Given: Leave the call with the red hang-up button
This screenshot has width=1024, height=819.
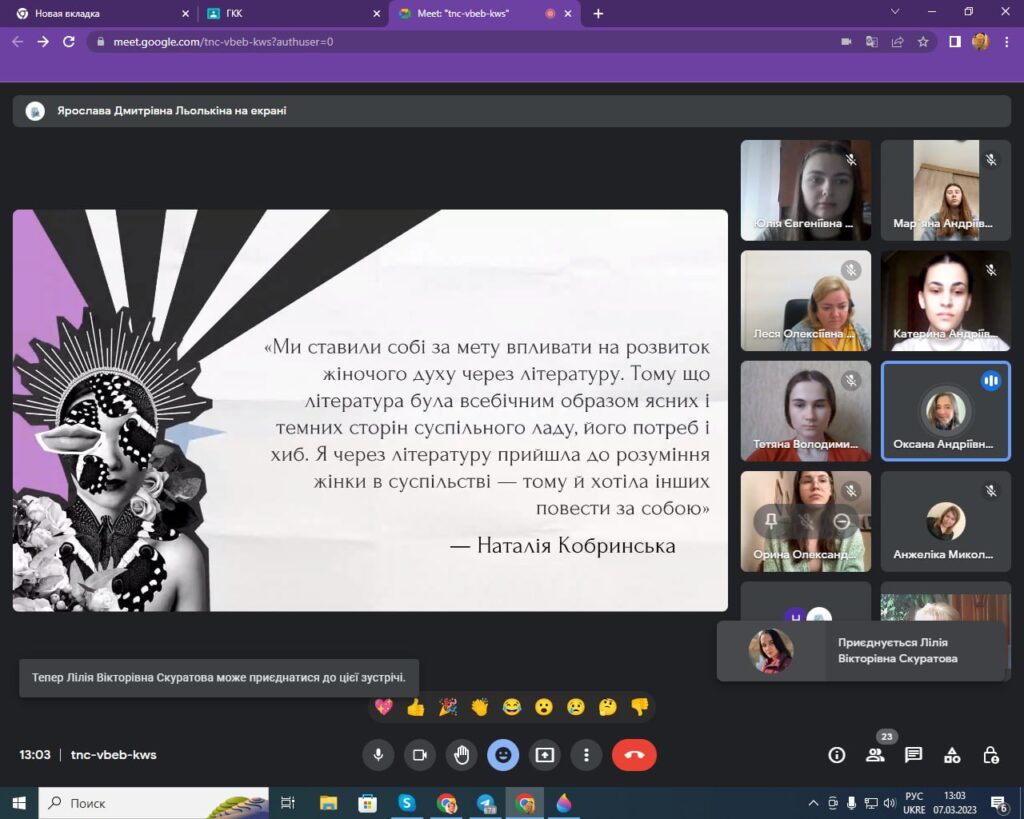Looking at the screenshot, I should click(634, 755).
